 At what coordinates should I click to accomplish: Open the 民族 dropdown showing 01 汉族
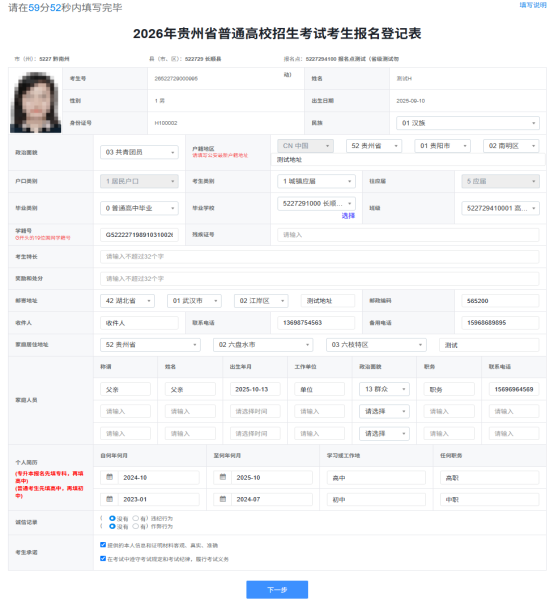pos(468,123)
